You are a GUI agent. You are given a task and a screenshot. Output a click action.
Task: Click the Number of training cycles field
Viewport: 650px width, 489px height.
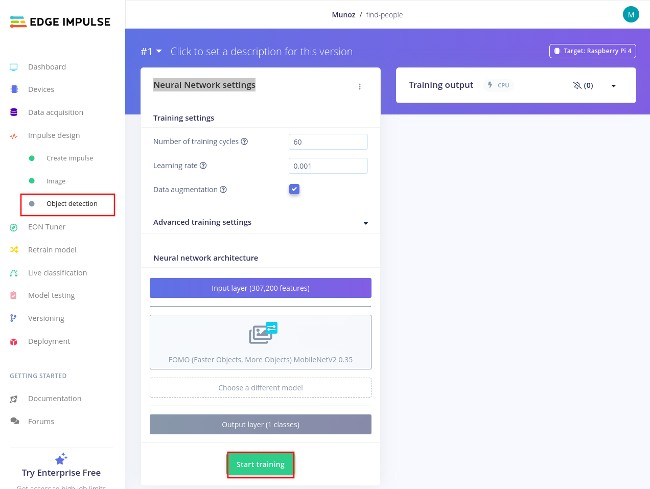(x=327, y=142)
